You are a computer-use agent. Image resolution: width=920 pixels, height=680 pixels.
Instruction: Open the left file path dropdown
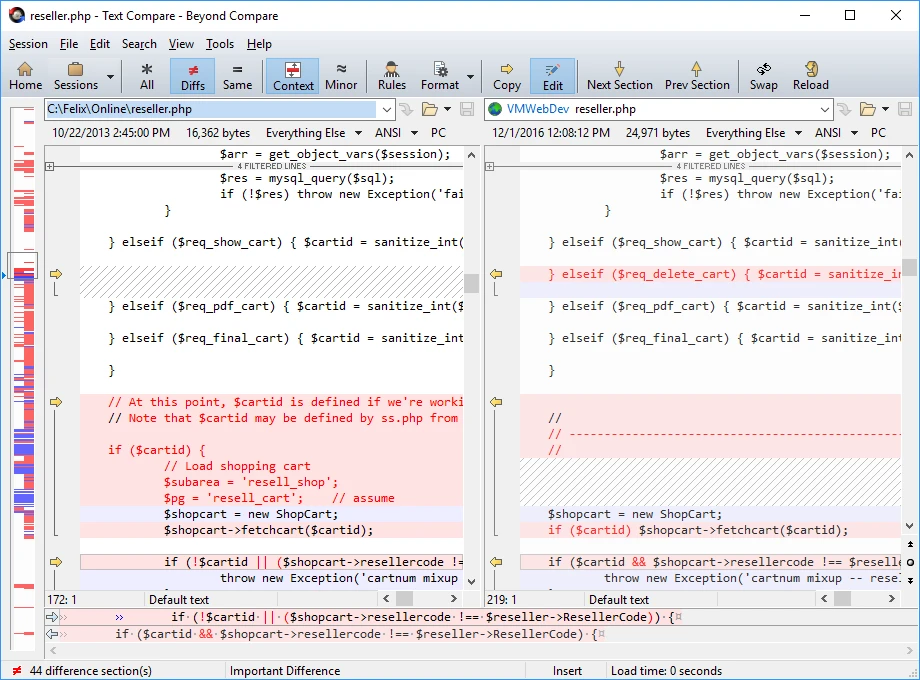tap(386, 109)
